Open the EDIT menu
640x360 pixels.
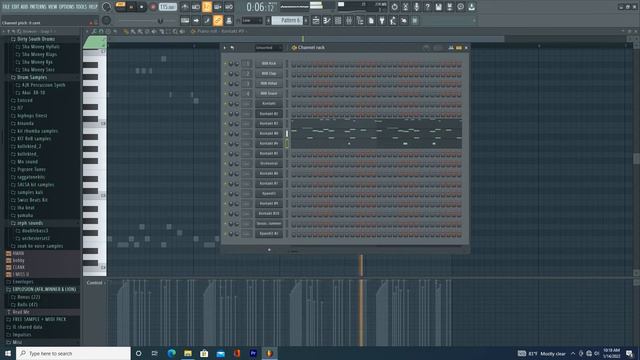coord(16,7)
